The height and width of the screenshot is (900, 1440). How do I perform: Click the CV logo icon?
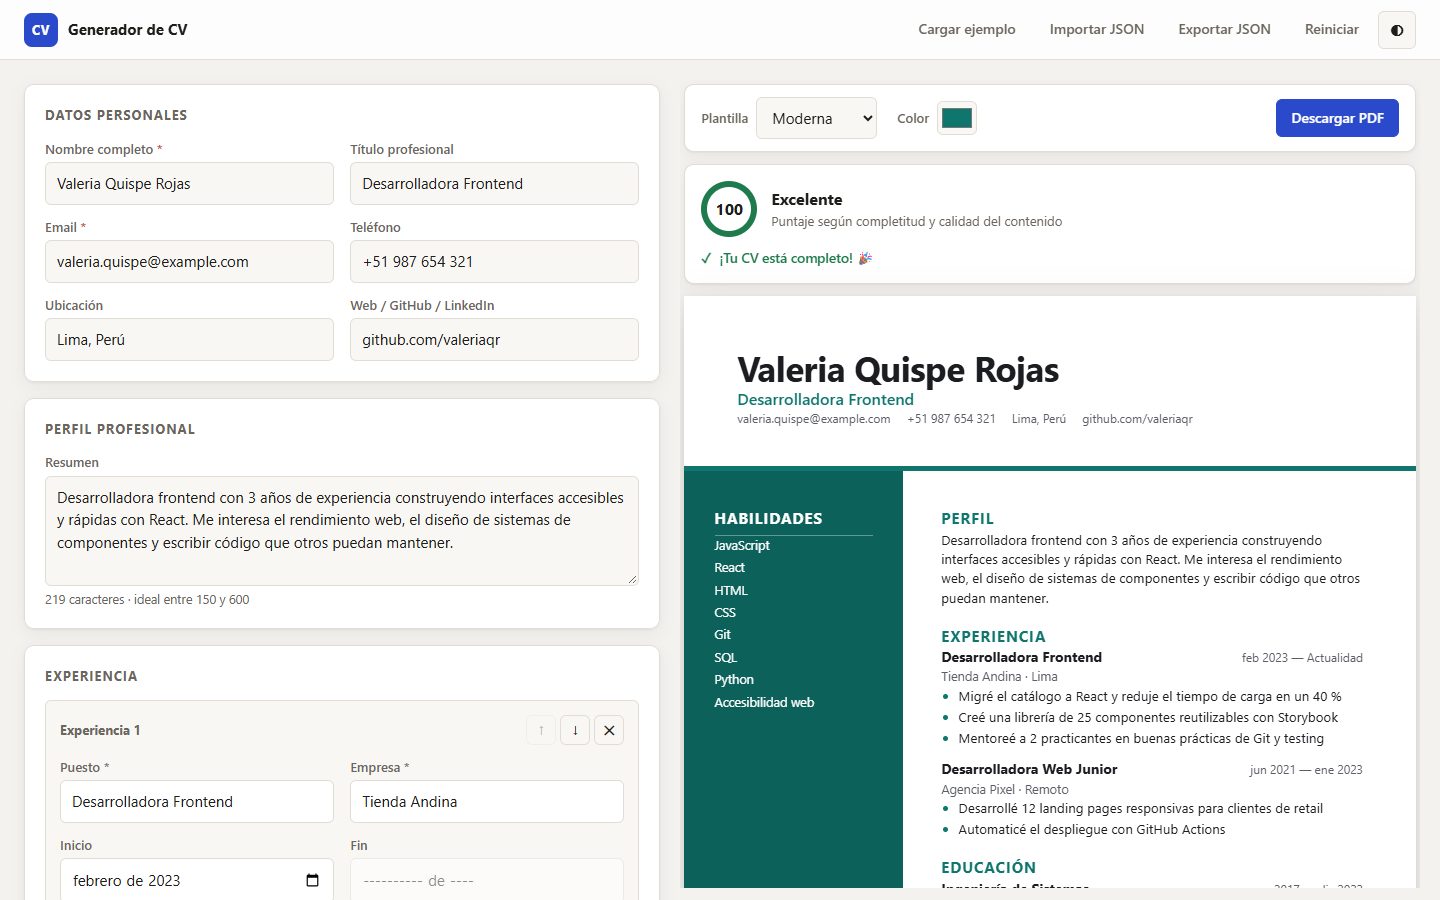pyautogui.click(x=40, y=30)
